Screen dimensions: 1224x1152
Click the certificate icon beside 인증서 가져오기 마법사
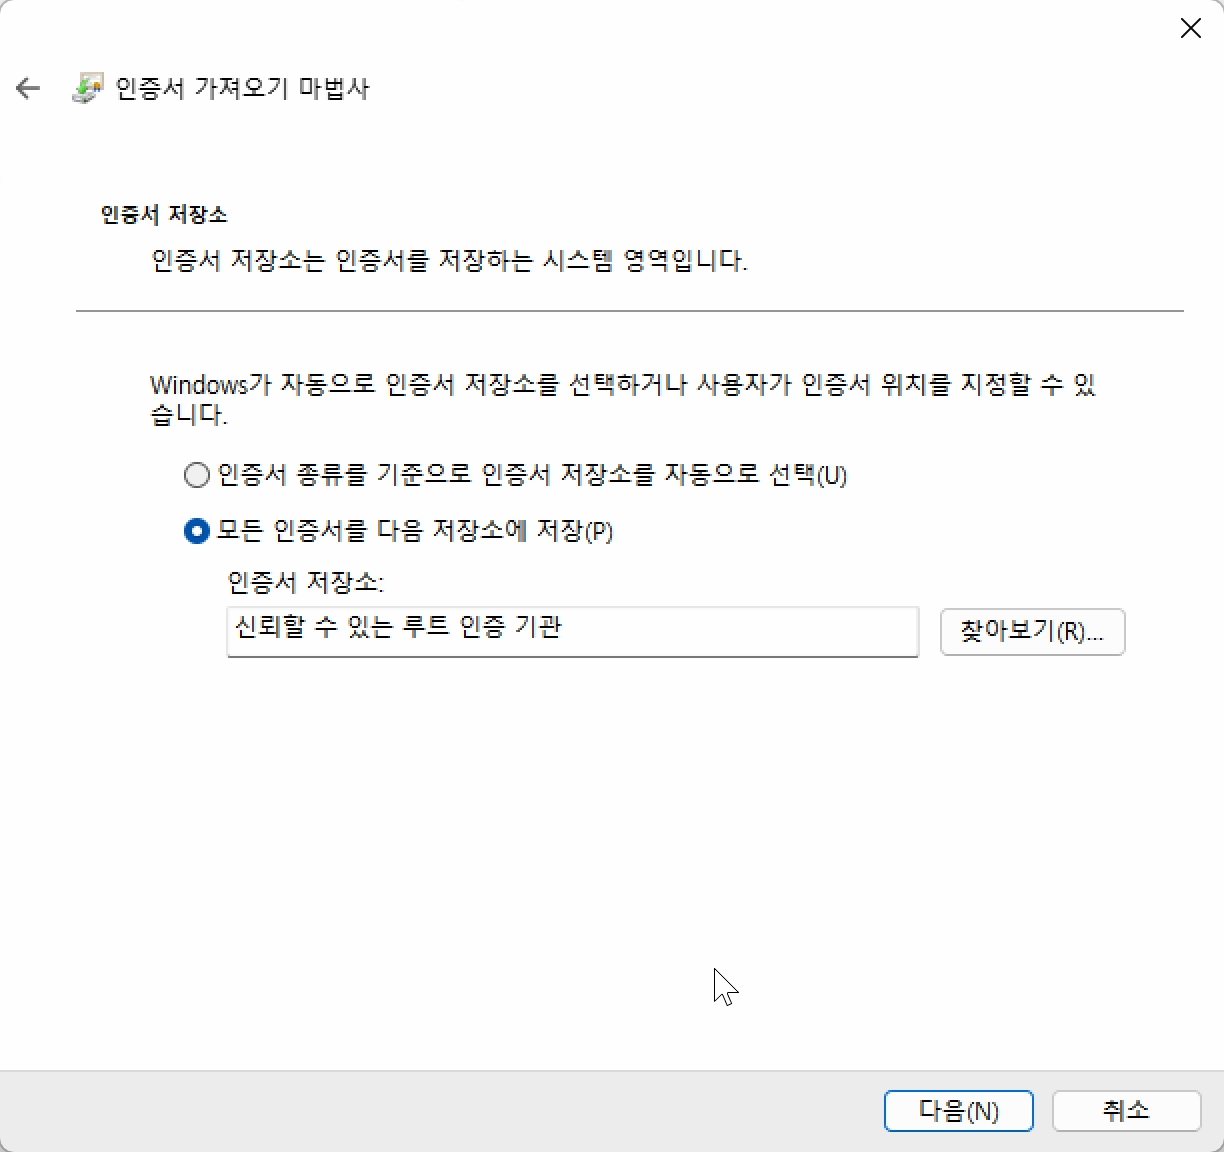coord(88,87)
